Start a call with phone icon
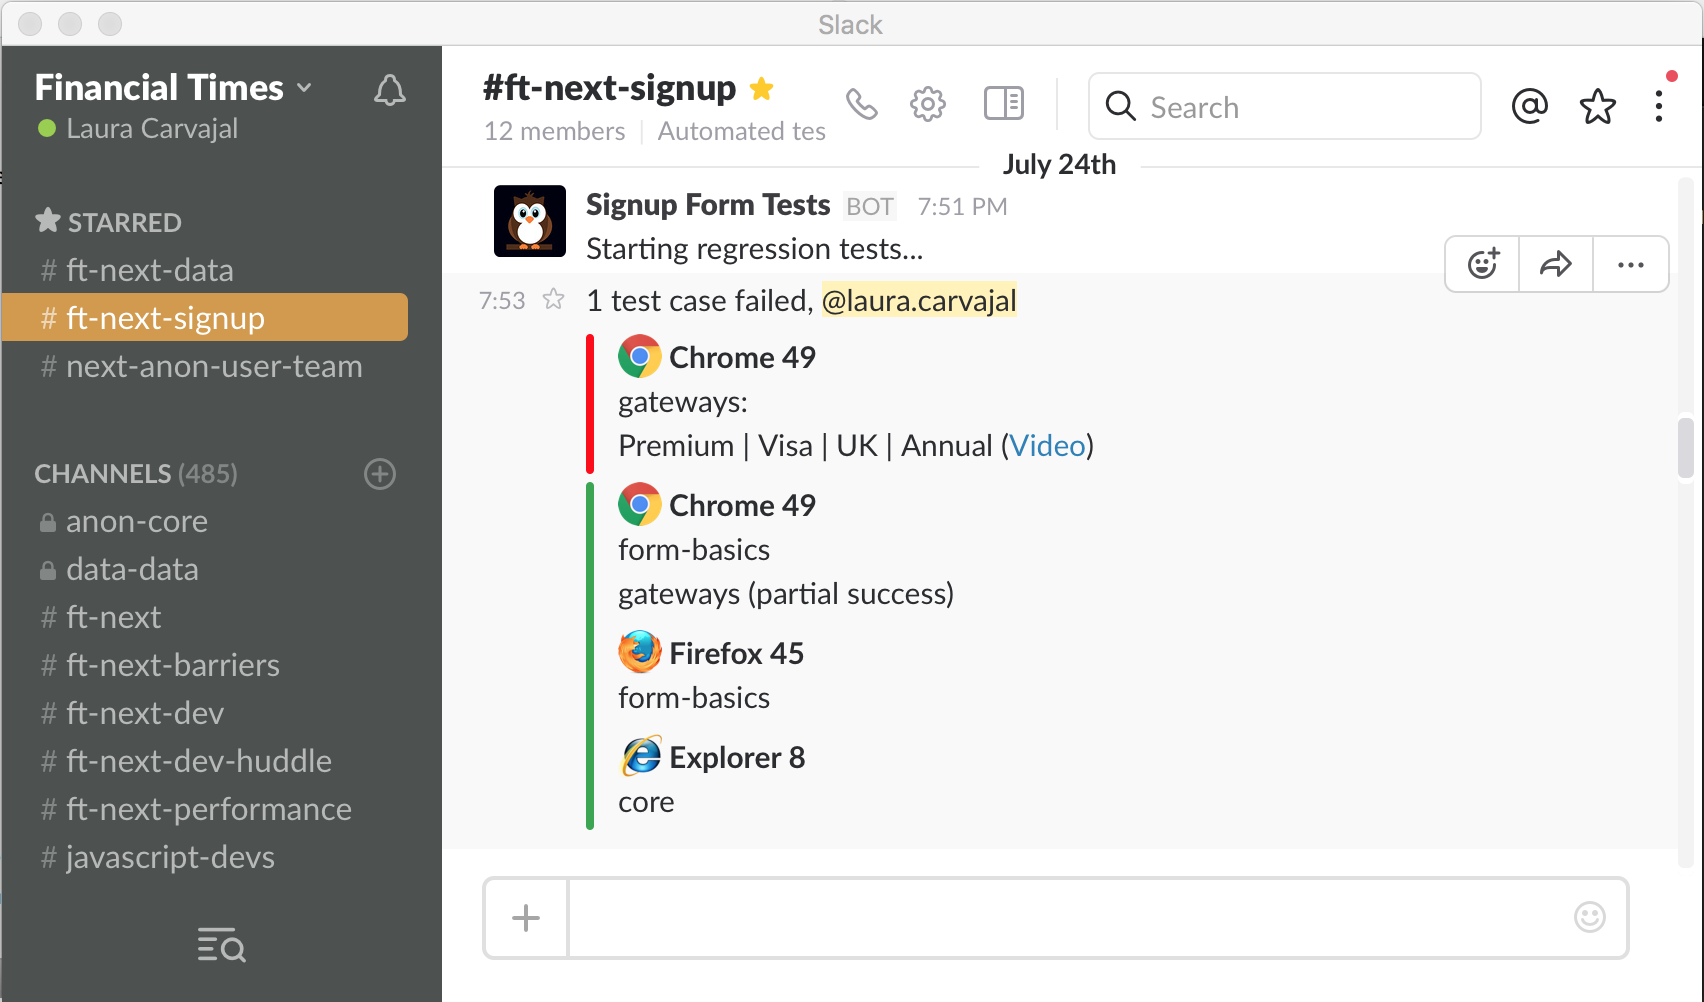1704x1002 pixels. point(862,104)
